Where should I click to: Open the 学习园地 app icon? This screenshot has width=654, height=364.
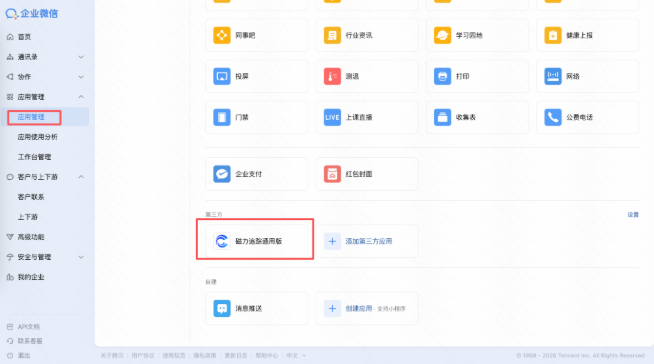point(442,35)
